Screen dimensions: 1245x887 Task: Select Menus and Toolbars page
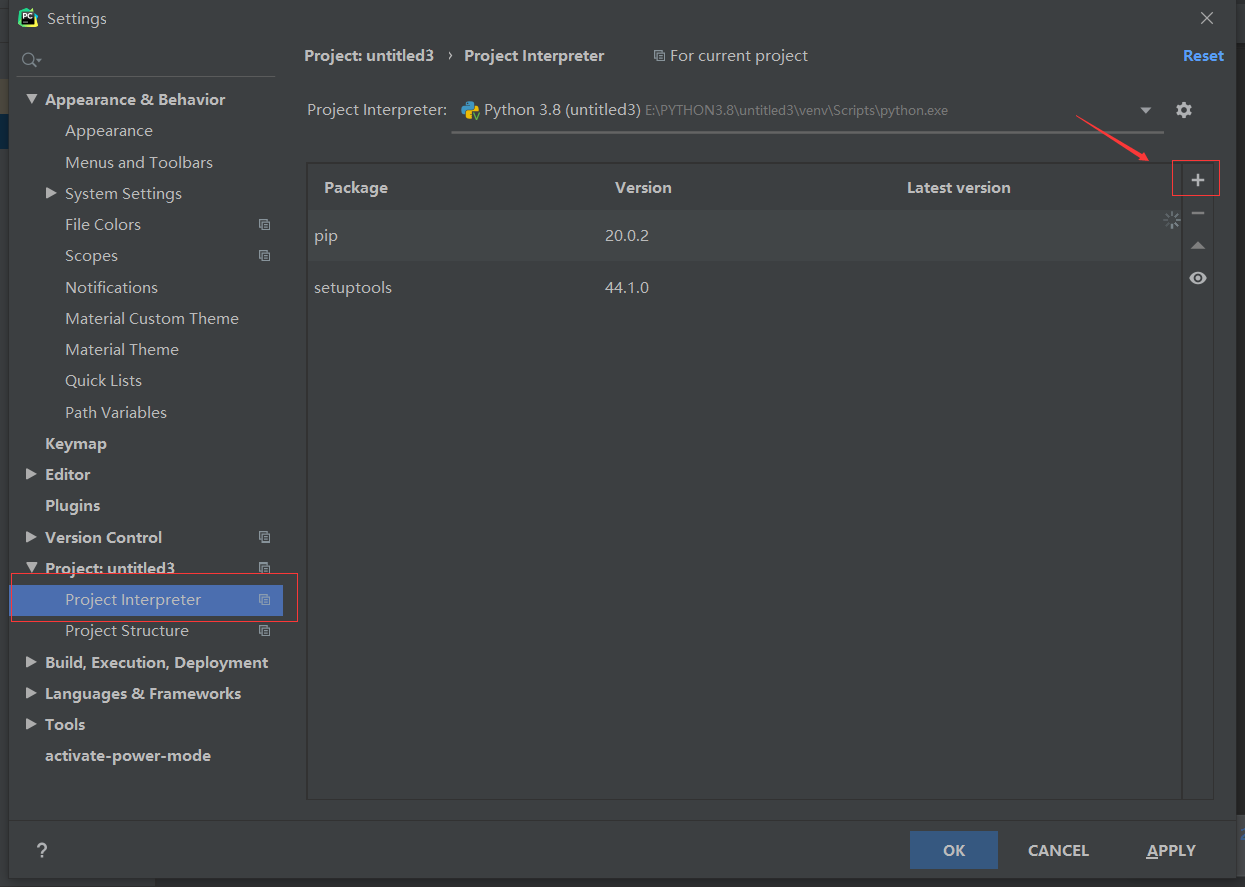coord(139,162)
